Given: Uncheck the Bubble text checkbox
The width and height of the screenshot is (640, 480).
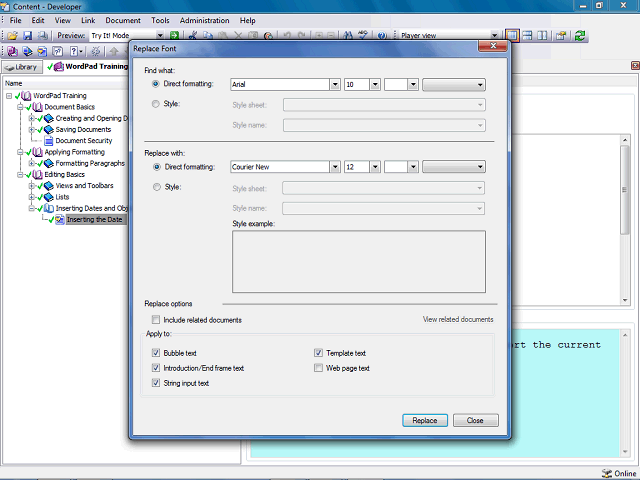Looking at the screenshot, I should click(156, 353).
